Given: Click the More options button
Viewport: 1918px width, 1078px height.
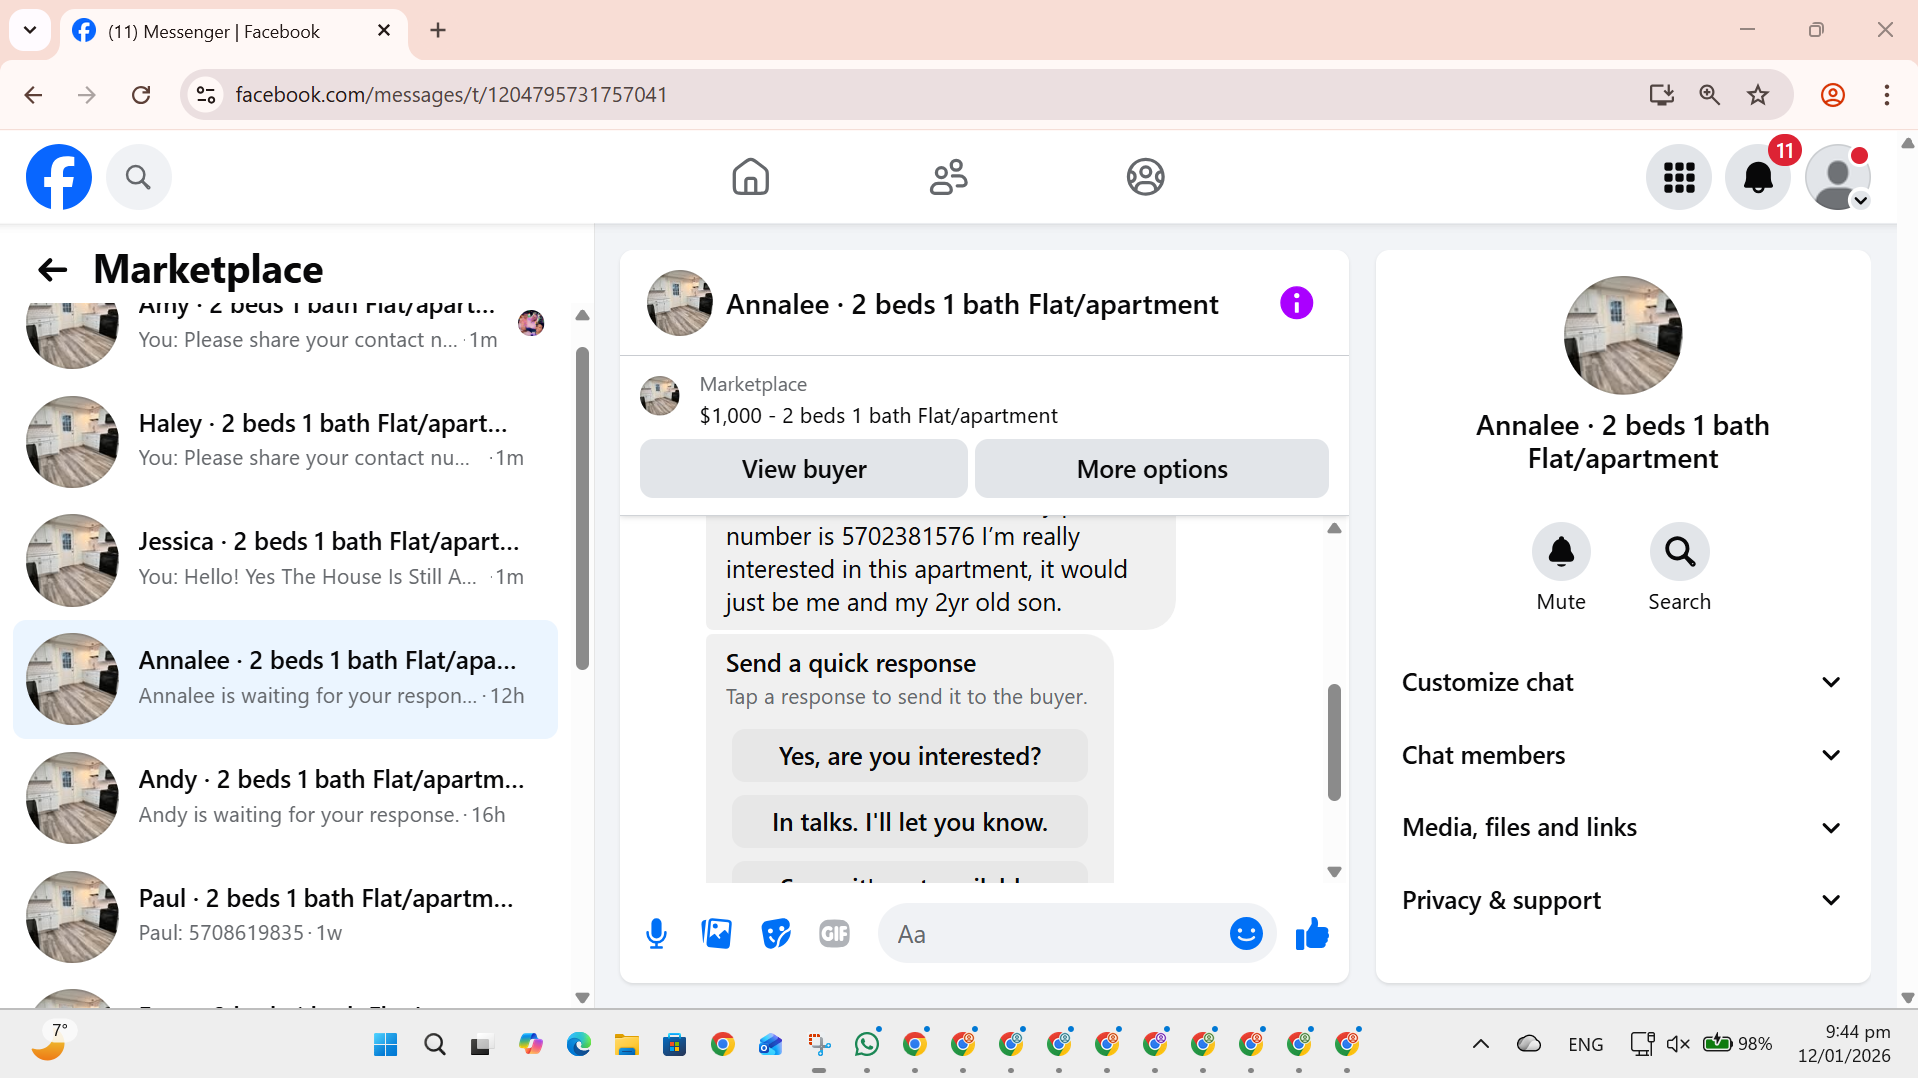Looking at the screenshot, I should tap(1151, 469).
